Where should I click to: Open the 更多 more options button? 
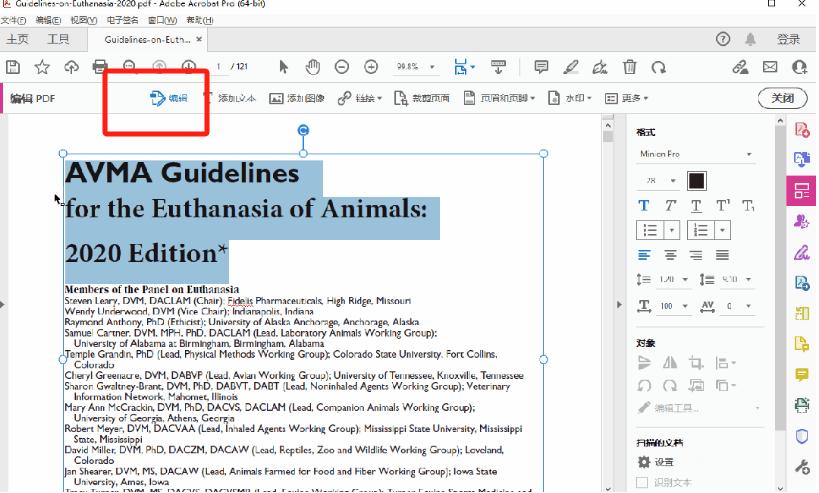coord(626,98)
